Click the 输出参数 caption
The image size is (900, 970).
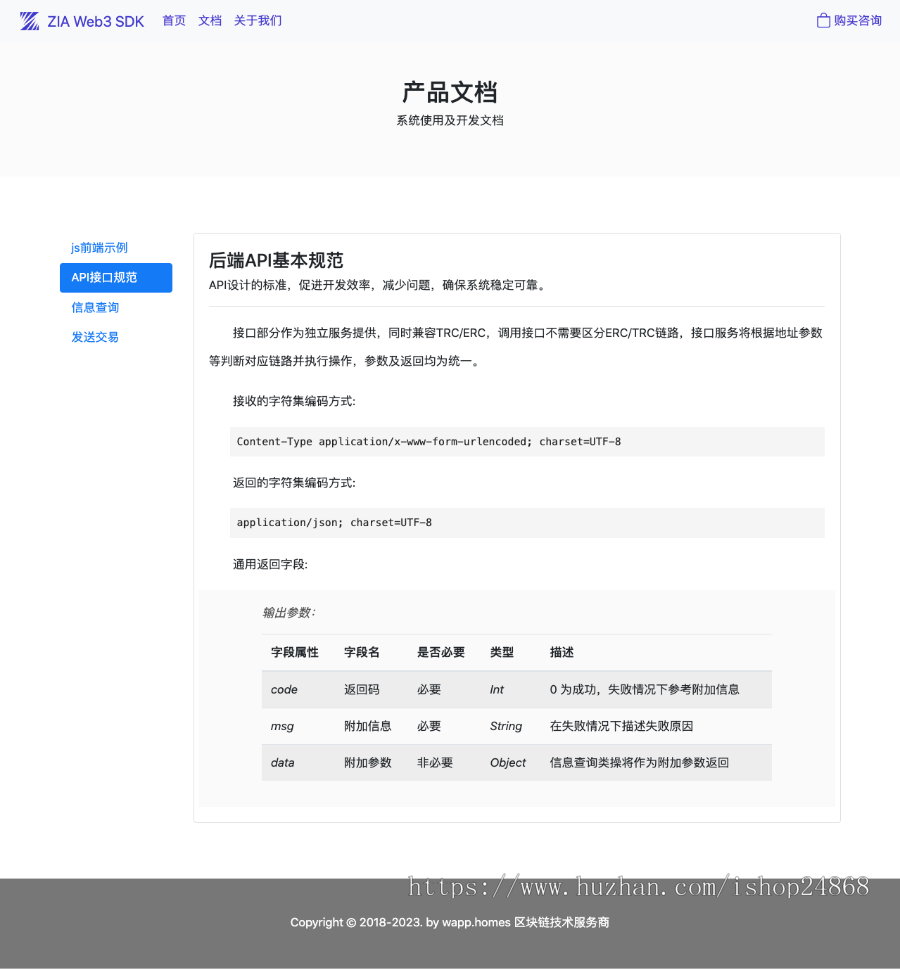click(x=288, y=612)
